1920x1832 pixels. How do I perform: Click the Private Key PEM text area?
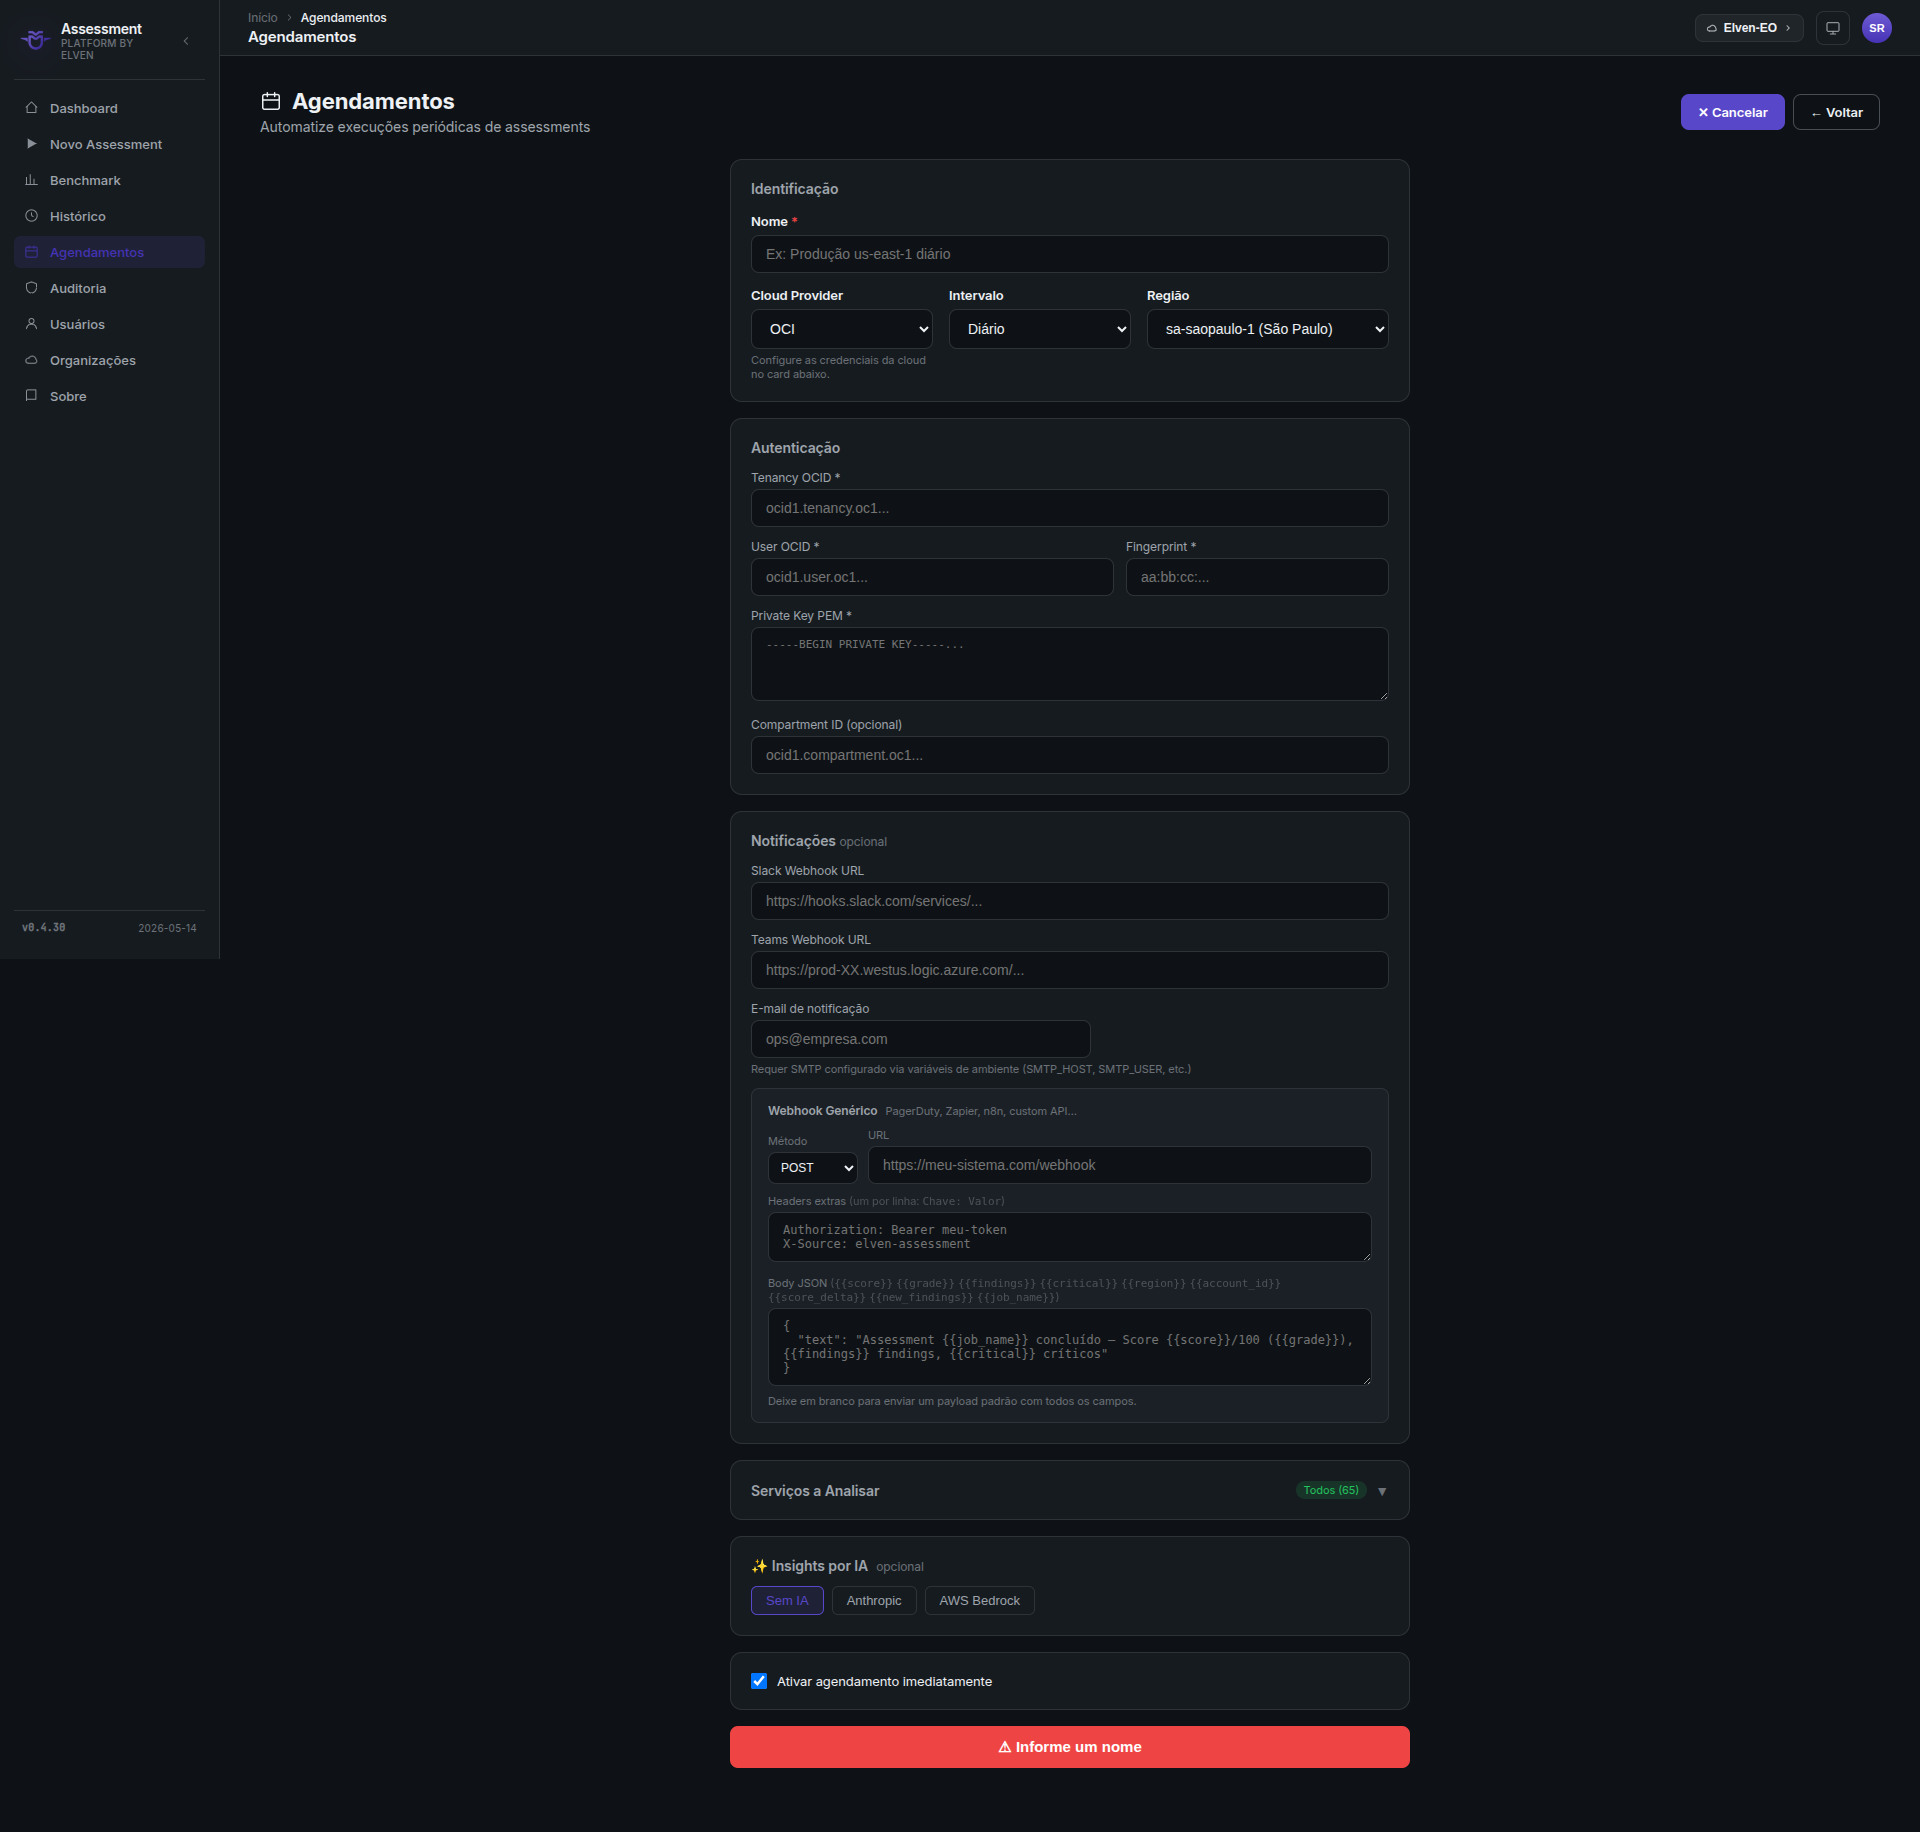click(1069, 664)
